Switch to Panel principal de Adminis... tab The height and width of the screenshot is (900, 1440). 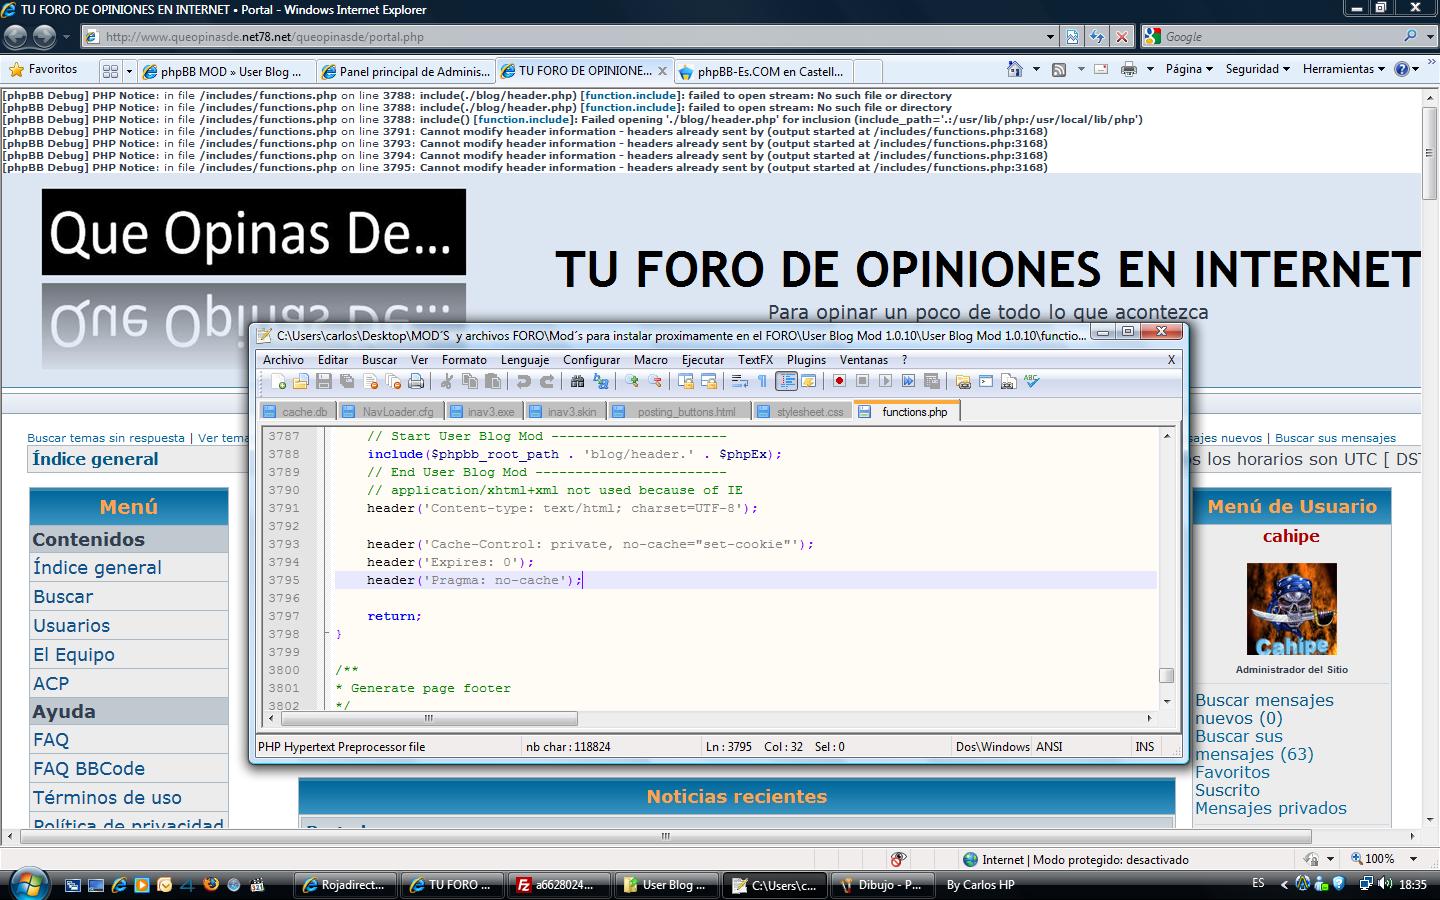click(x=406, y=71)
